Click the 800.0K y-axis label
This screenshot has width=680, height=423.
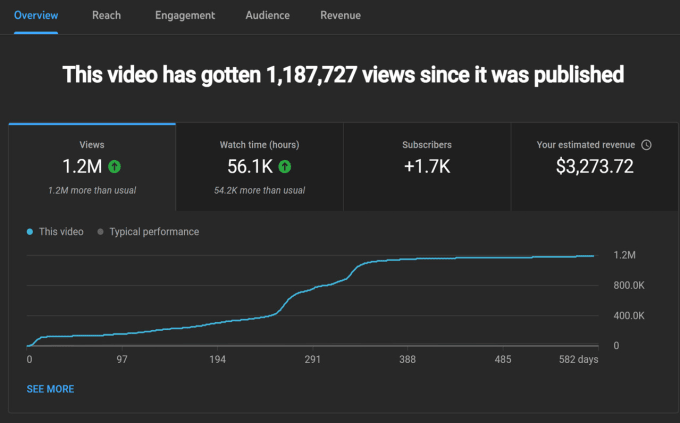629,285
